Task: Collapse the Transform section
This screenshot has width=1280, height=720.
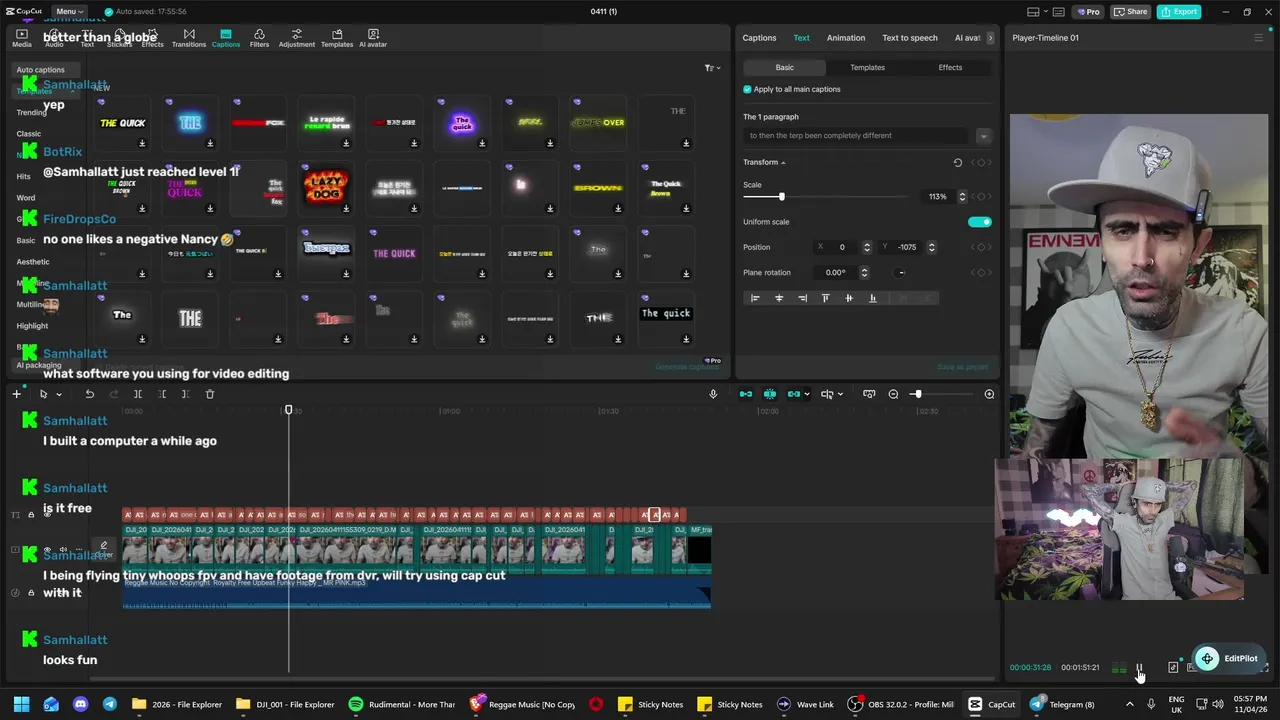Action: (x=783, y=162)
